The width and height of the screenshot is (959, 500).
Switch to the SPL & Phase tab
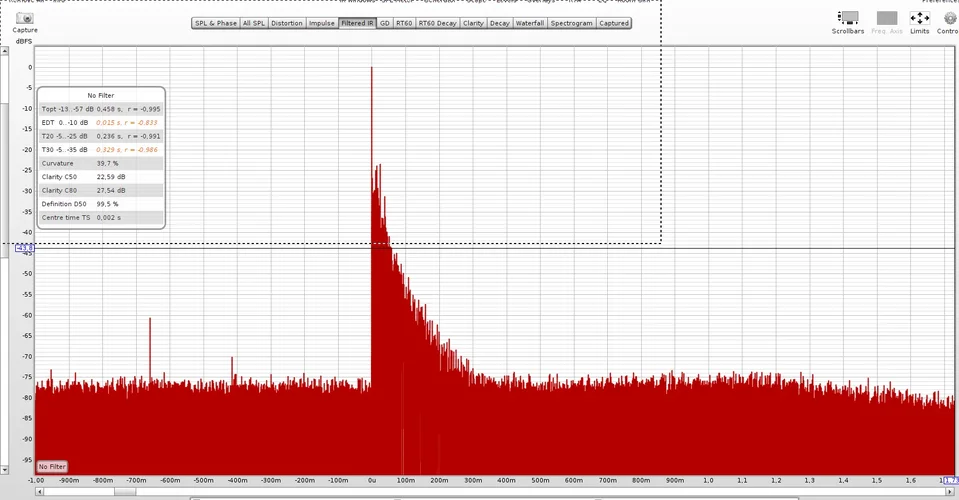[x=216, y=23]
